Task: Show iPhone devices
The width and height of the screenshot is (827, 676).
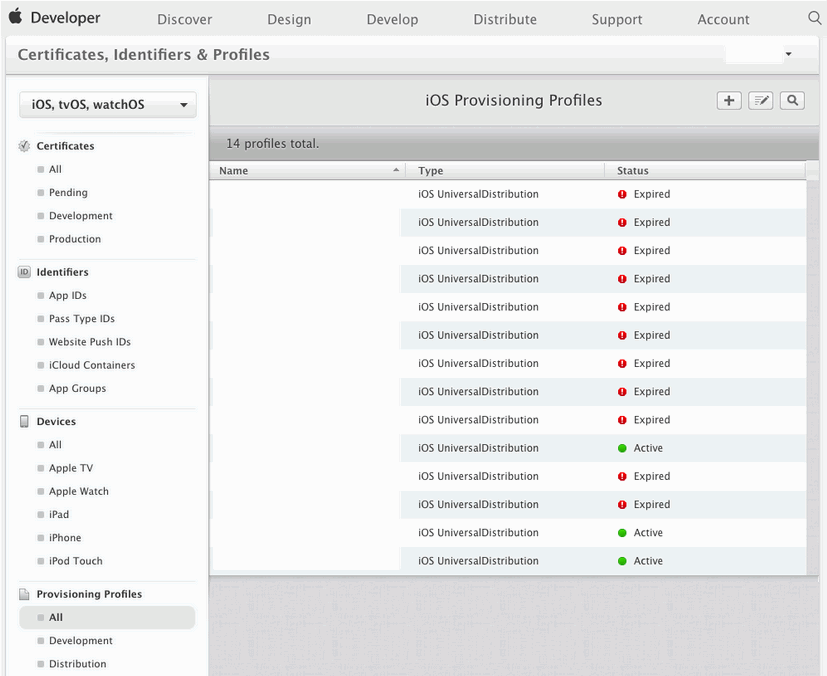Action: click(x=65, y=537)
